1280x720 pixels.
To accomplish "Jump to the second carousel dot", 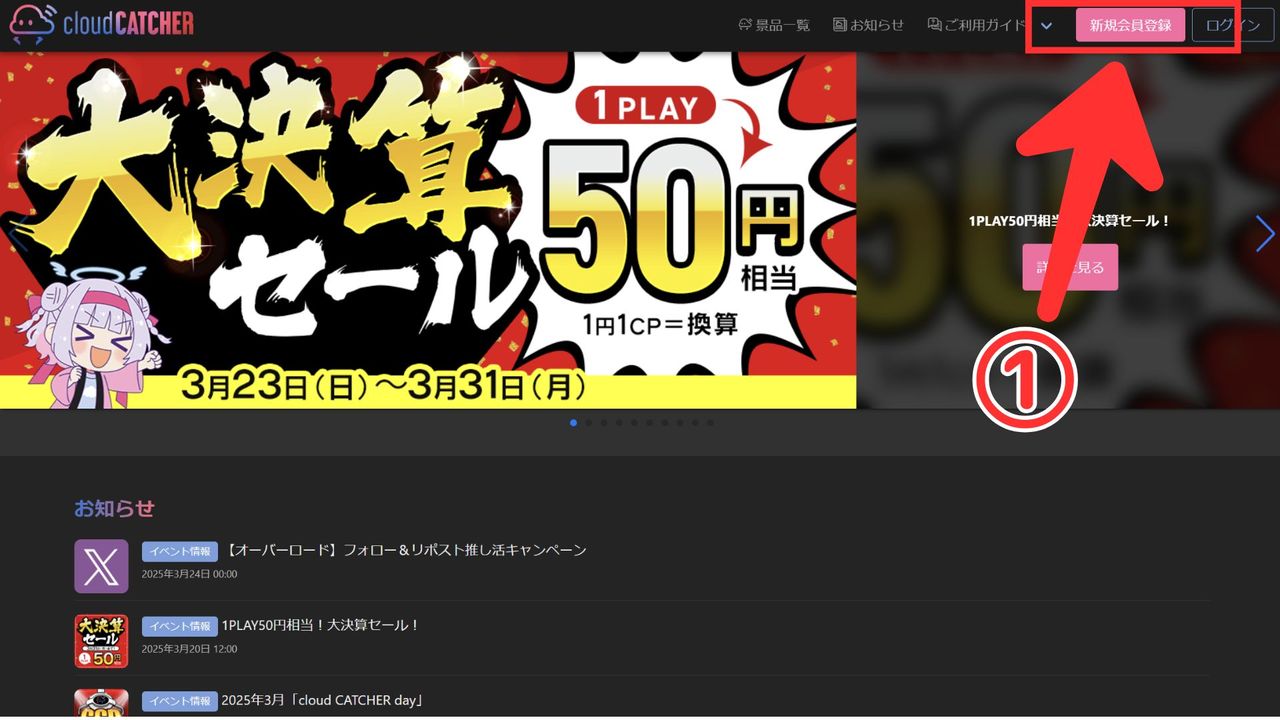I will pyautogui.click(x=588, y=423).
